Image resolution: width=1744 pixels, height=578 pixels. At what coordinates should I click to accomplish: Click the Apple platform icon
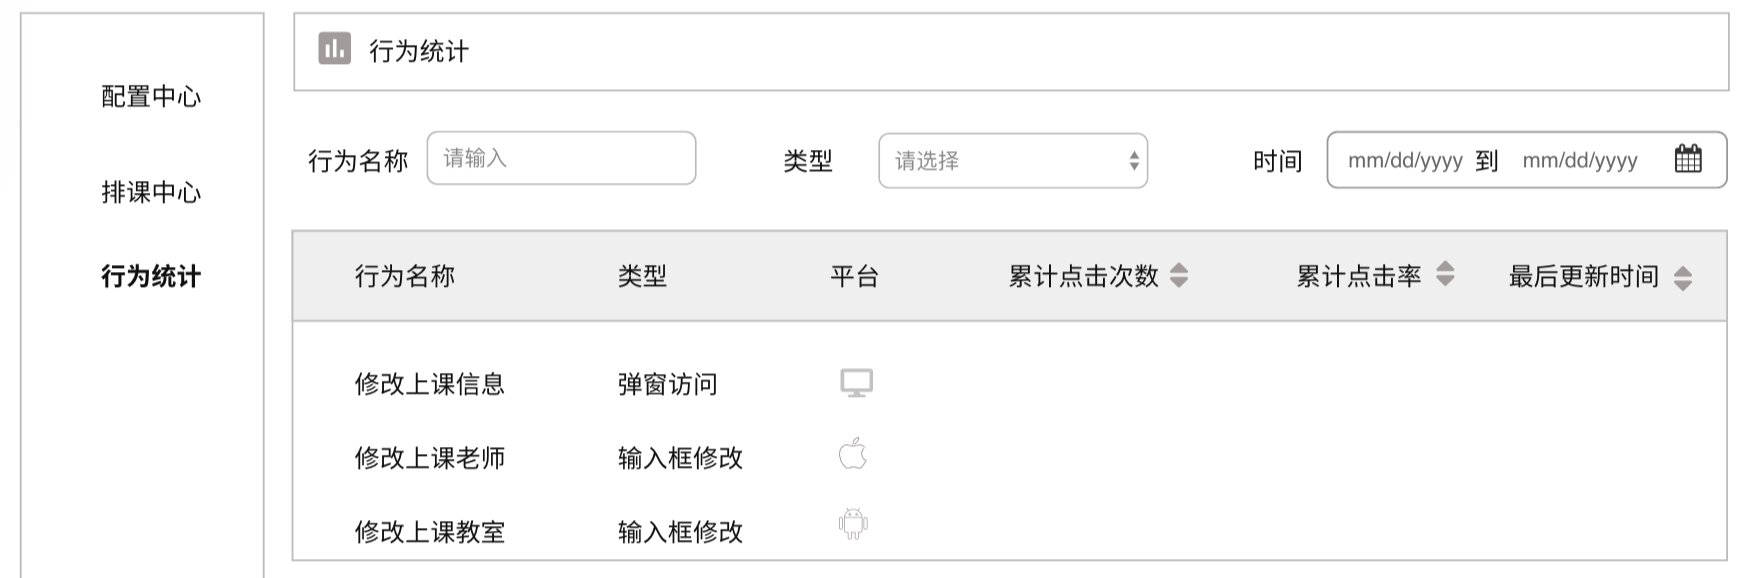(852, 454)
